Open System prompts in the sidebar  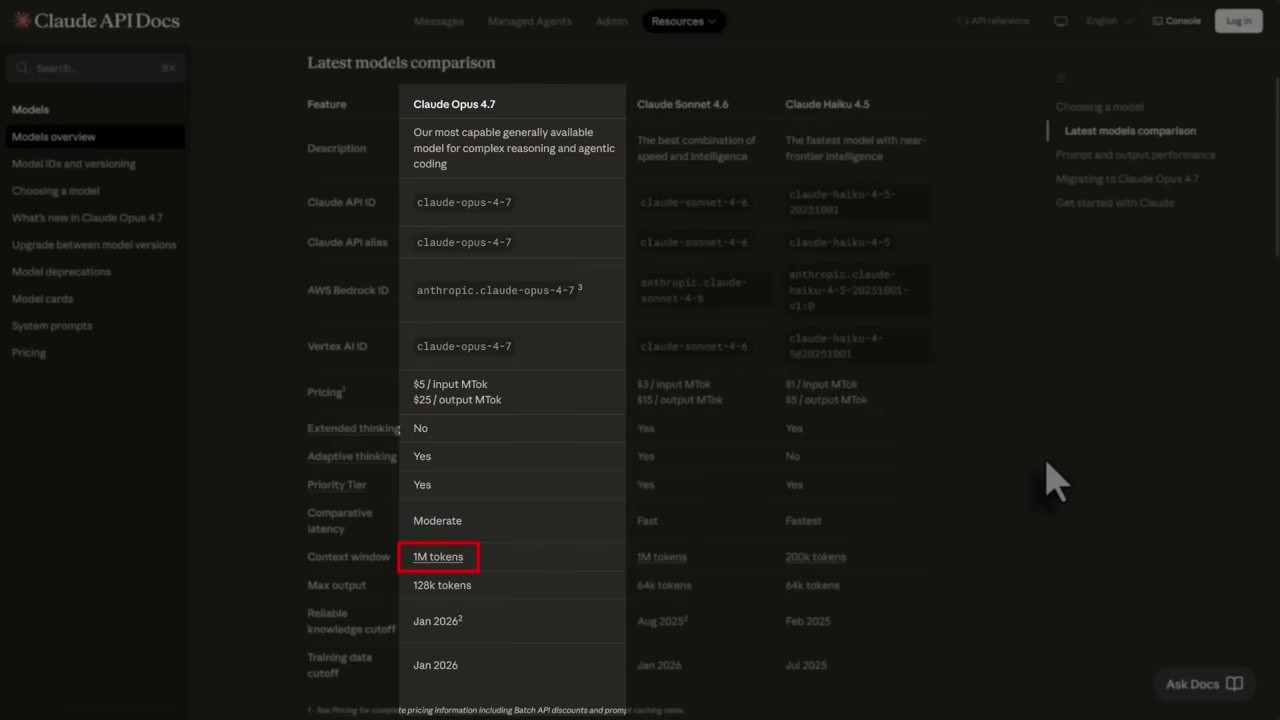(x=52, y=326)
